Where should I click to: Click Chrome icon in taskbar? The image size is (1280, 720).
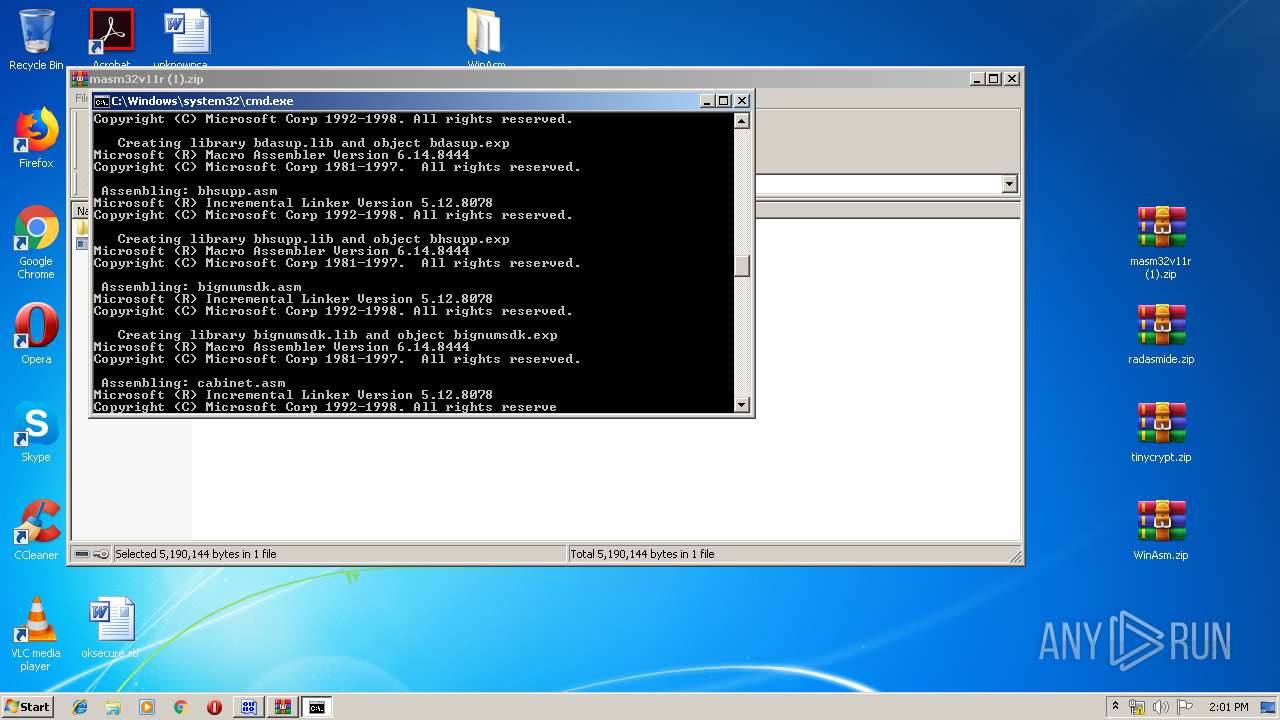[x=180, y=707]
